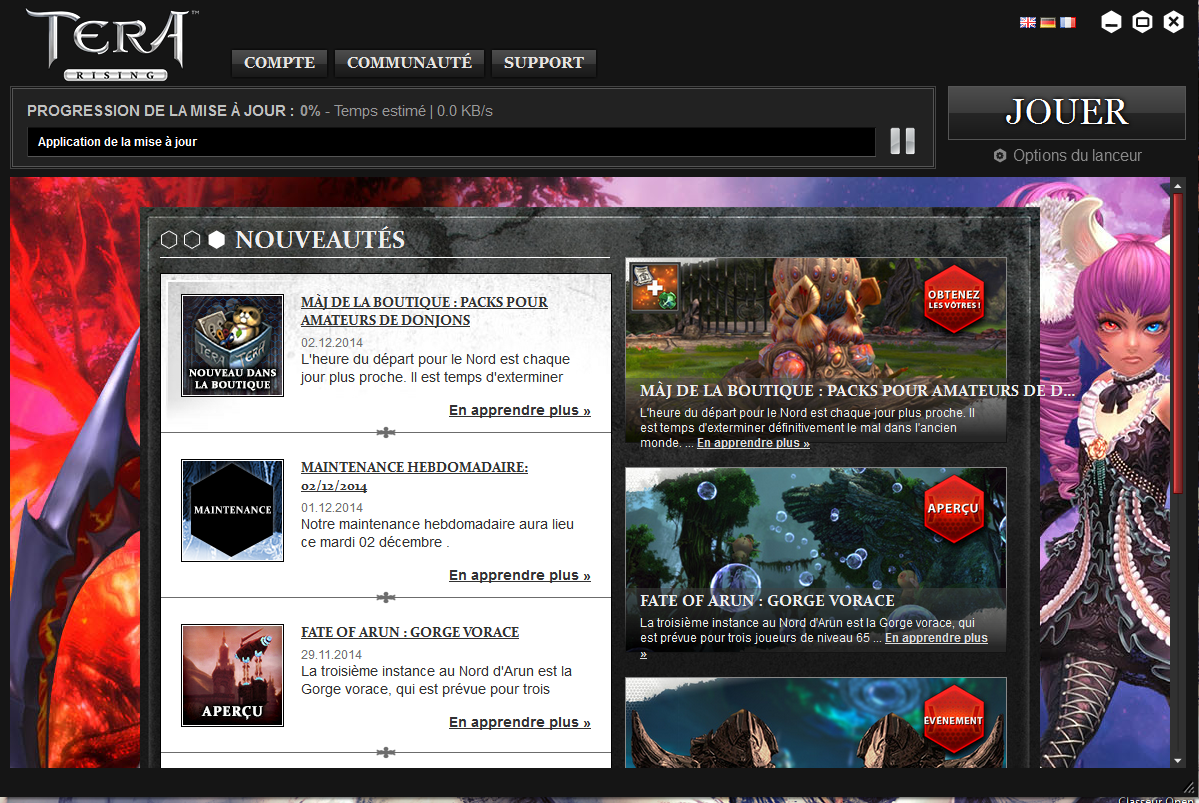Click the Obtenez les vôtres red badge

pos(954,299)
